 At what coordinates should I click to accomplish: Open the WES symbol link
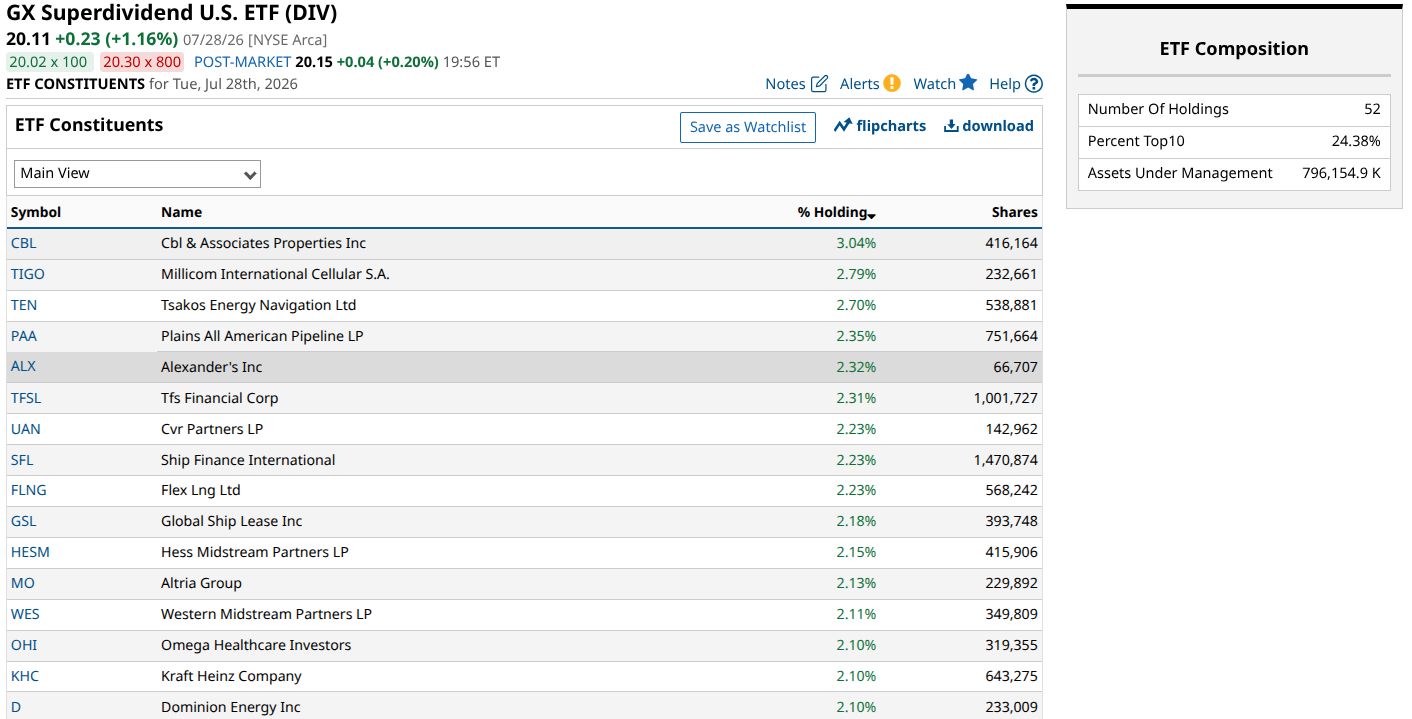(25, 614)
